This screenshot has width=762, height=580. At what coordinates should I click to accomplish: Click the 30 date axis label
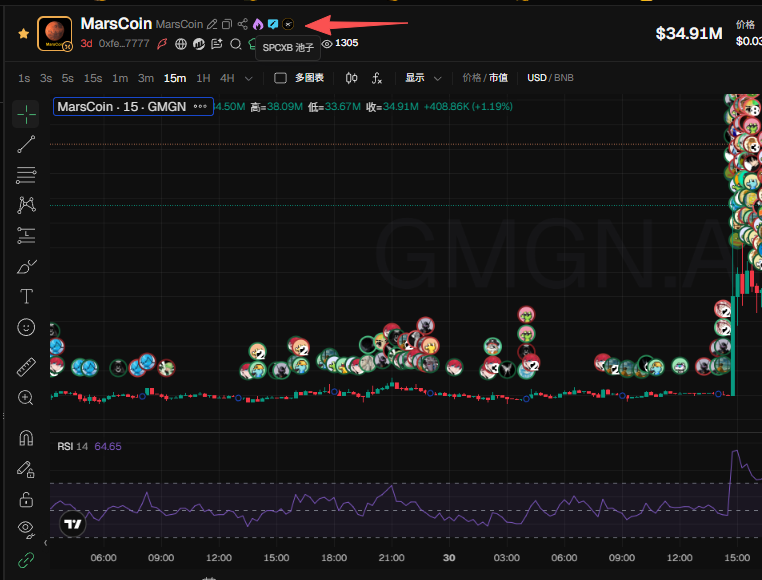(x=449, y=558)
